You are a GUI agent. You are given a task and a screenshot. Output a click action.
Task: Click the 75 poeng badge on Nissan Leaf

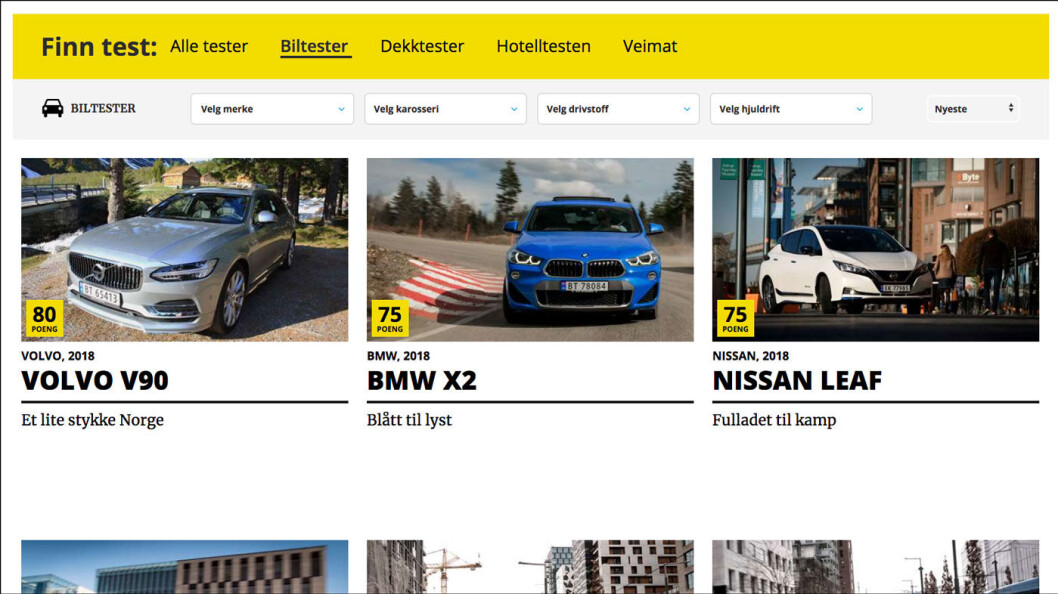[x=735, y=318]
